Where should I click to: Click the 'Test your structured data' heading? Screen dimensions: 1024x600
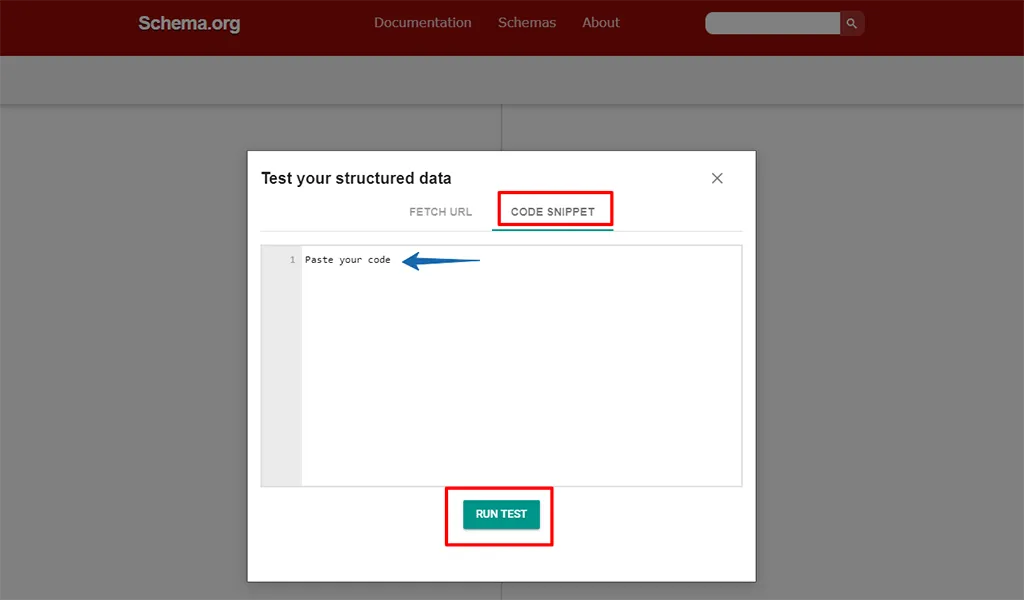(x=356, y=178)
